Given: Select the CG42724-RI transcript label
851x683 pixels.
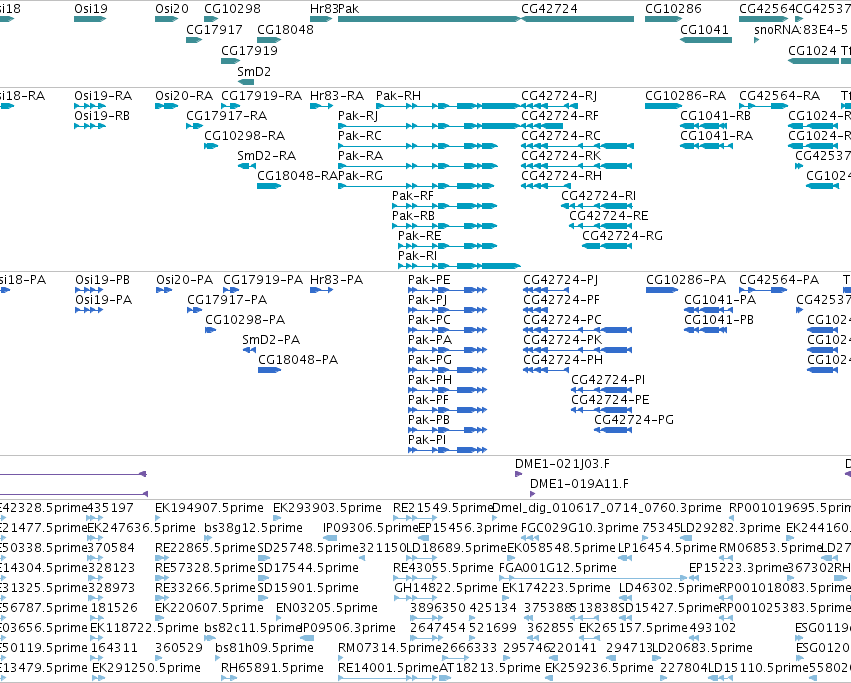Looking at the screenshot, I should [599, 196].
